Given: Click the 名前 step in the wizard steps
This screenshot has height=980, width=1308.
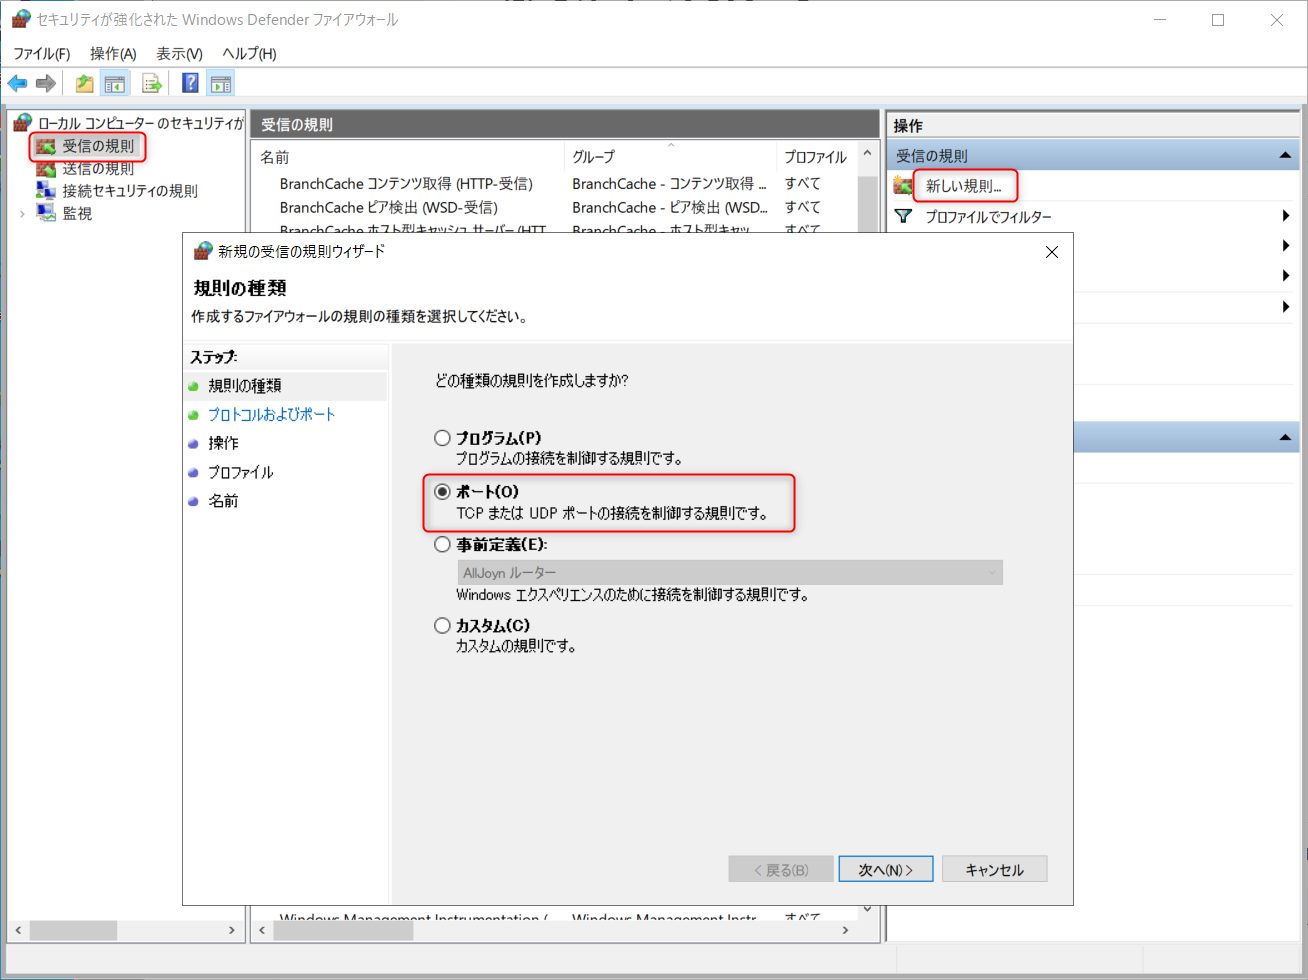Looking at the screenshot, I should tap(223, 501).
